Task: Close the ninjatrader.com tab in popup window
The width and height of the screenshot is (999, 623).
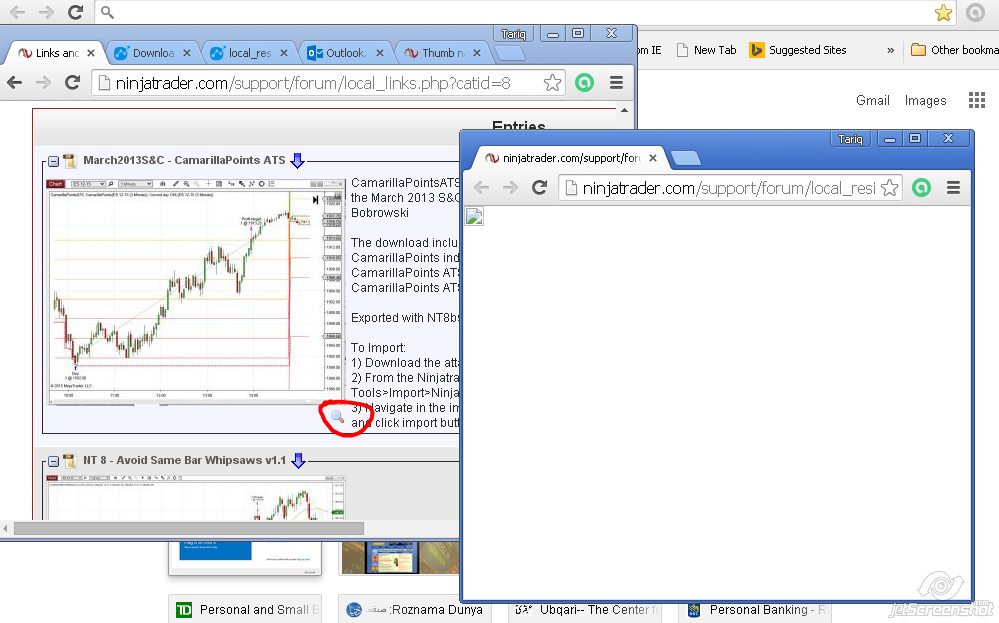Action: tap(652, 158)
